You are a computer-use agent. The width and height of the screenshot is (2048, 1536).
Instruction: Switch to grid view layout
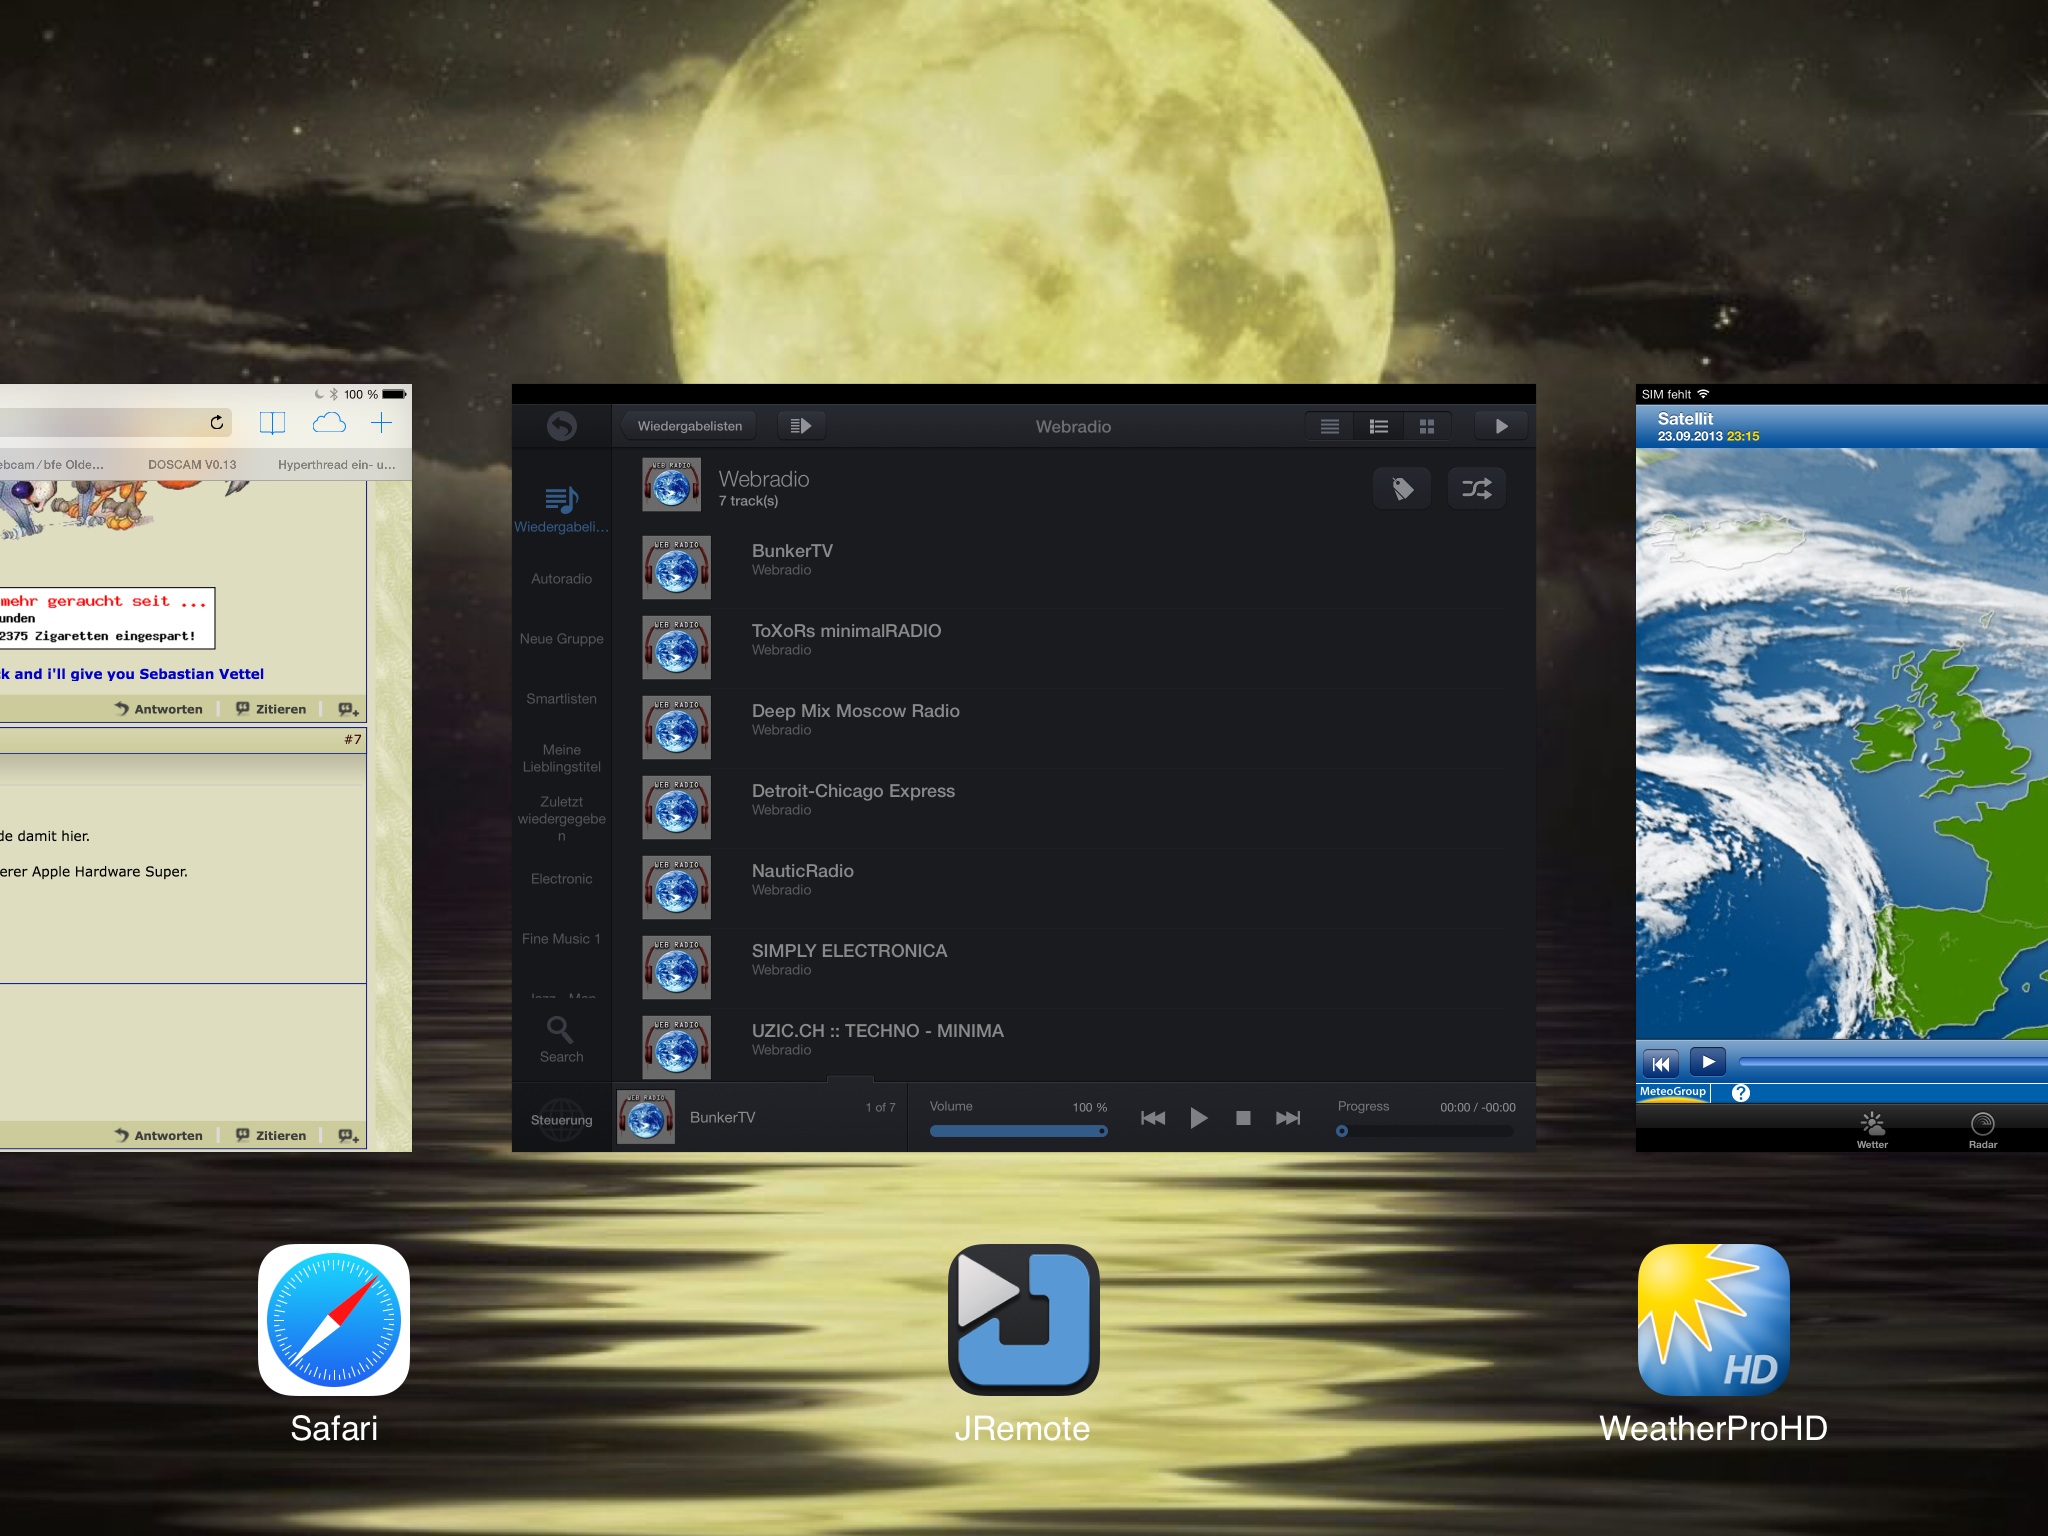point(1427,426)
